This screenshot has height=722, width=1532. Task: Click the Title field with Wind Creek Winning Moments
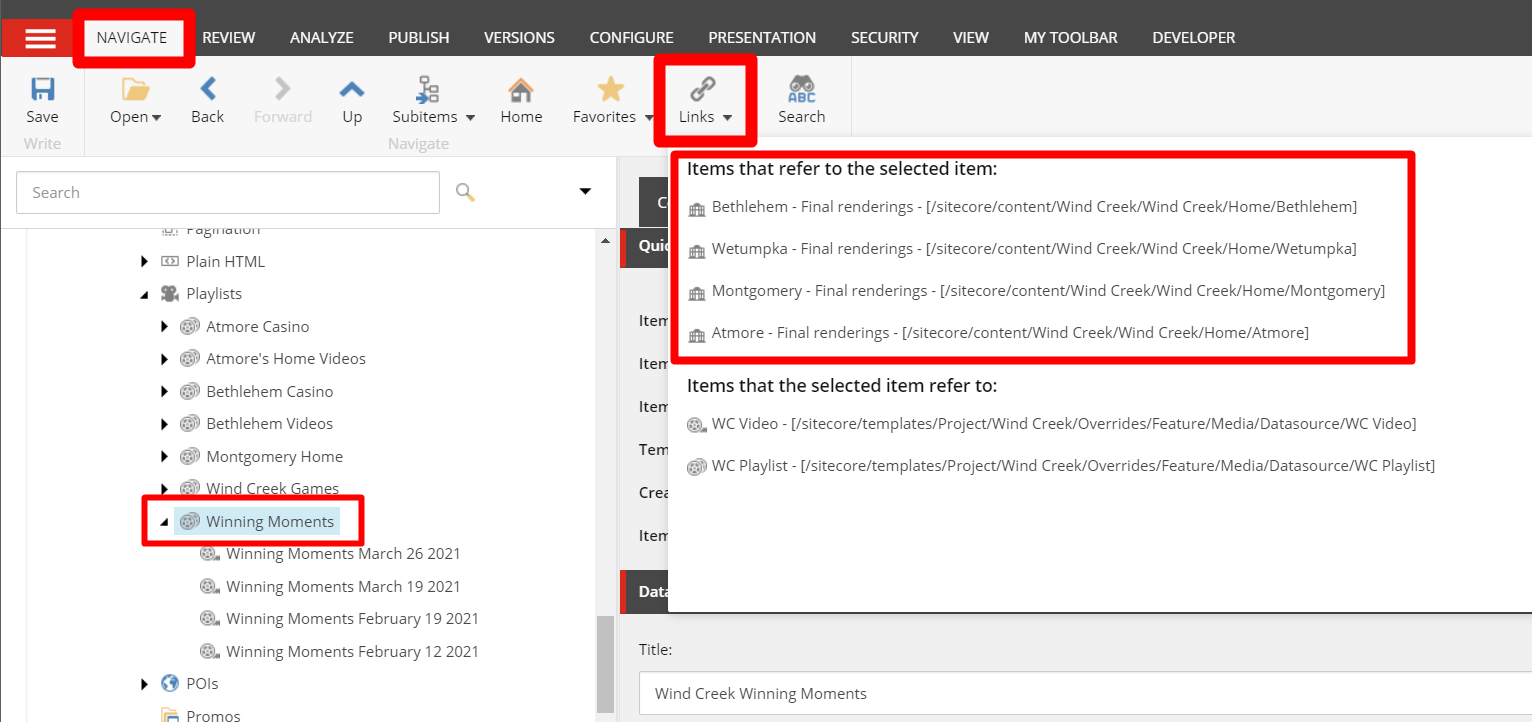coord(1085,693)
